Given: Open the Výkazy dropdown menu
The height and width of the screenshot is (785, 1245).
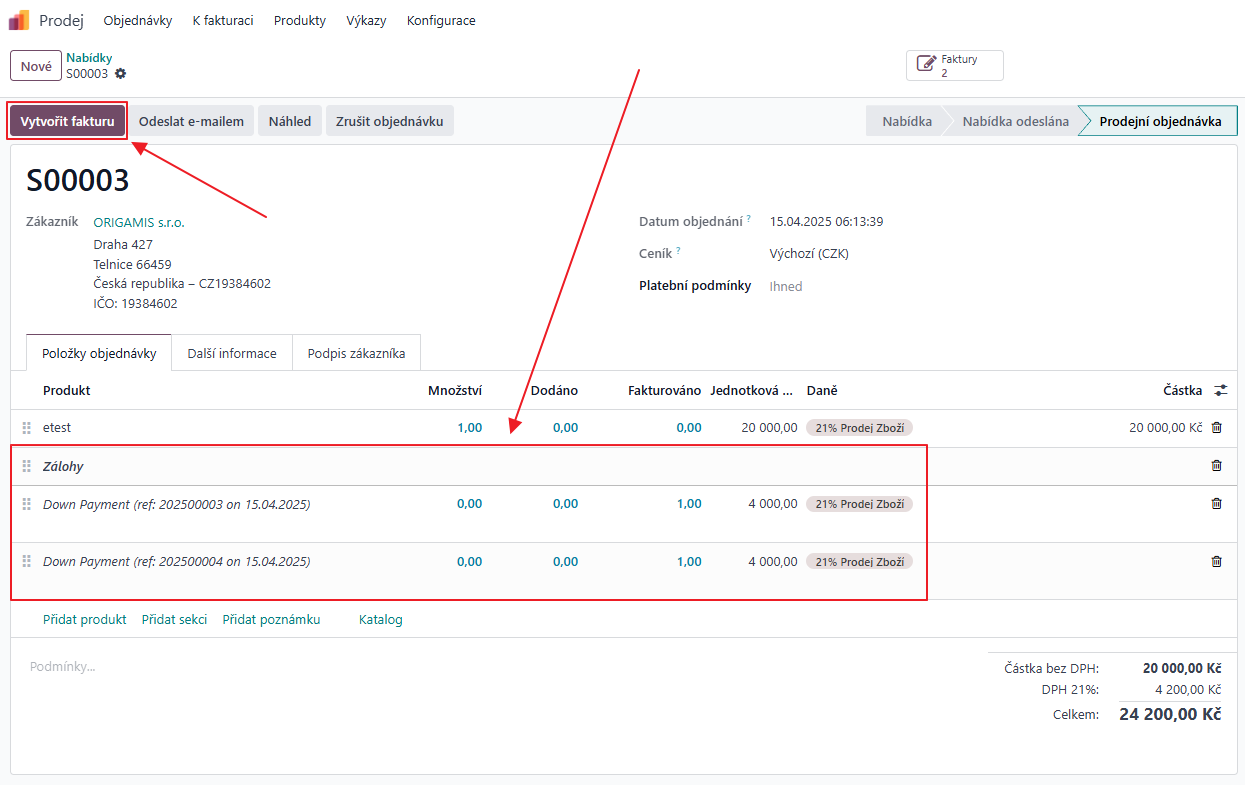Looking at the screenshot, I should click(366, 20).
